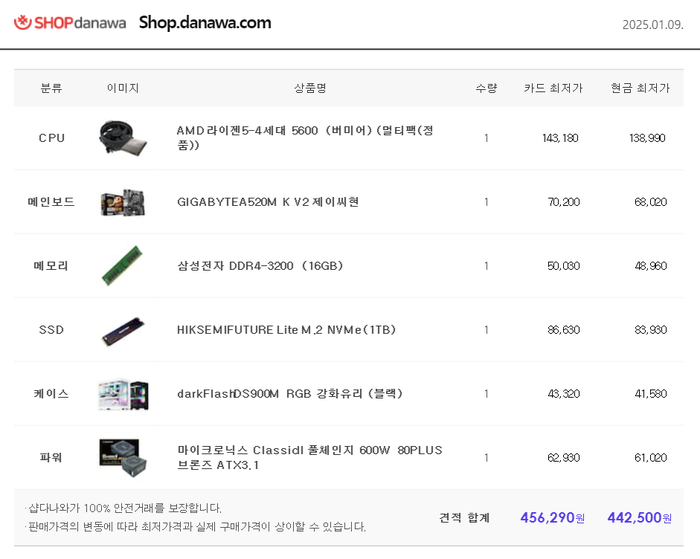The image size is (700, 559).
Task: Click the 현금 최저가 column header
Action: coord(641,88)
